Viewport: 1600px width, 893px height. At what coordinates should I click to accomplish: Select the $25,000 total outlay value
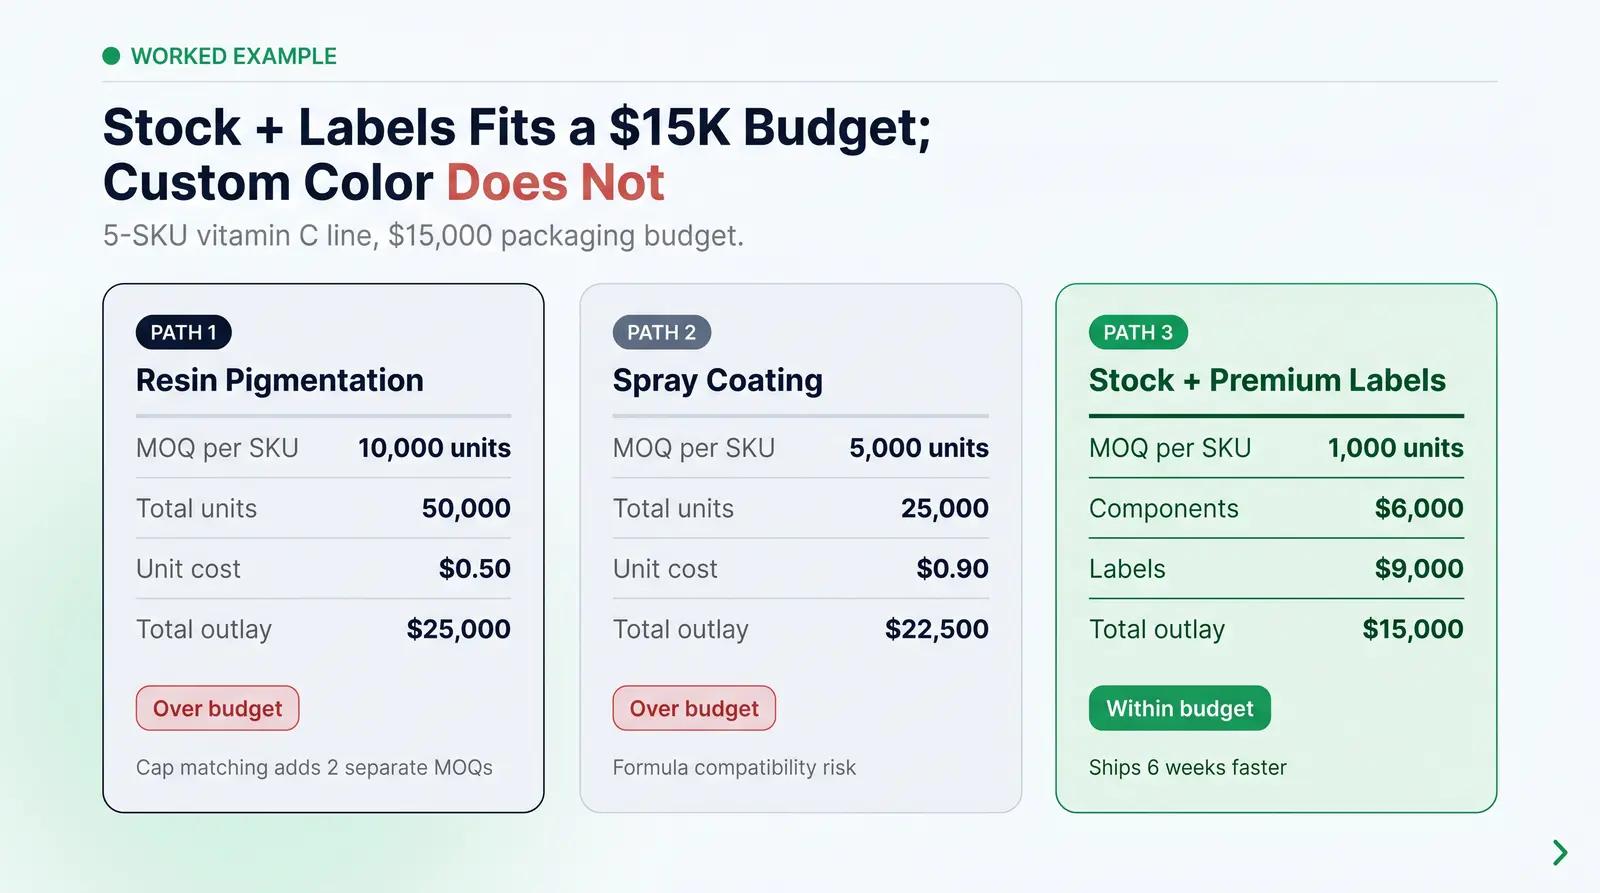[458, 629]
